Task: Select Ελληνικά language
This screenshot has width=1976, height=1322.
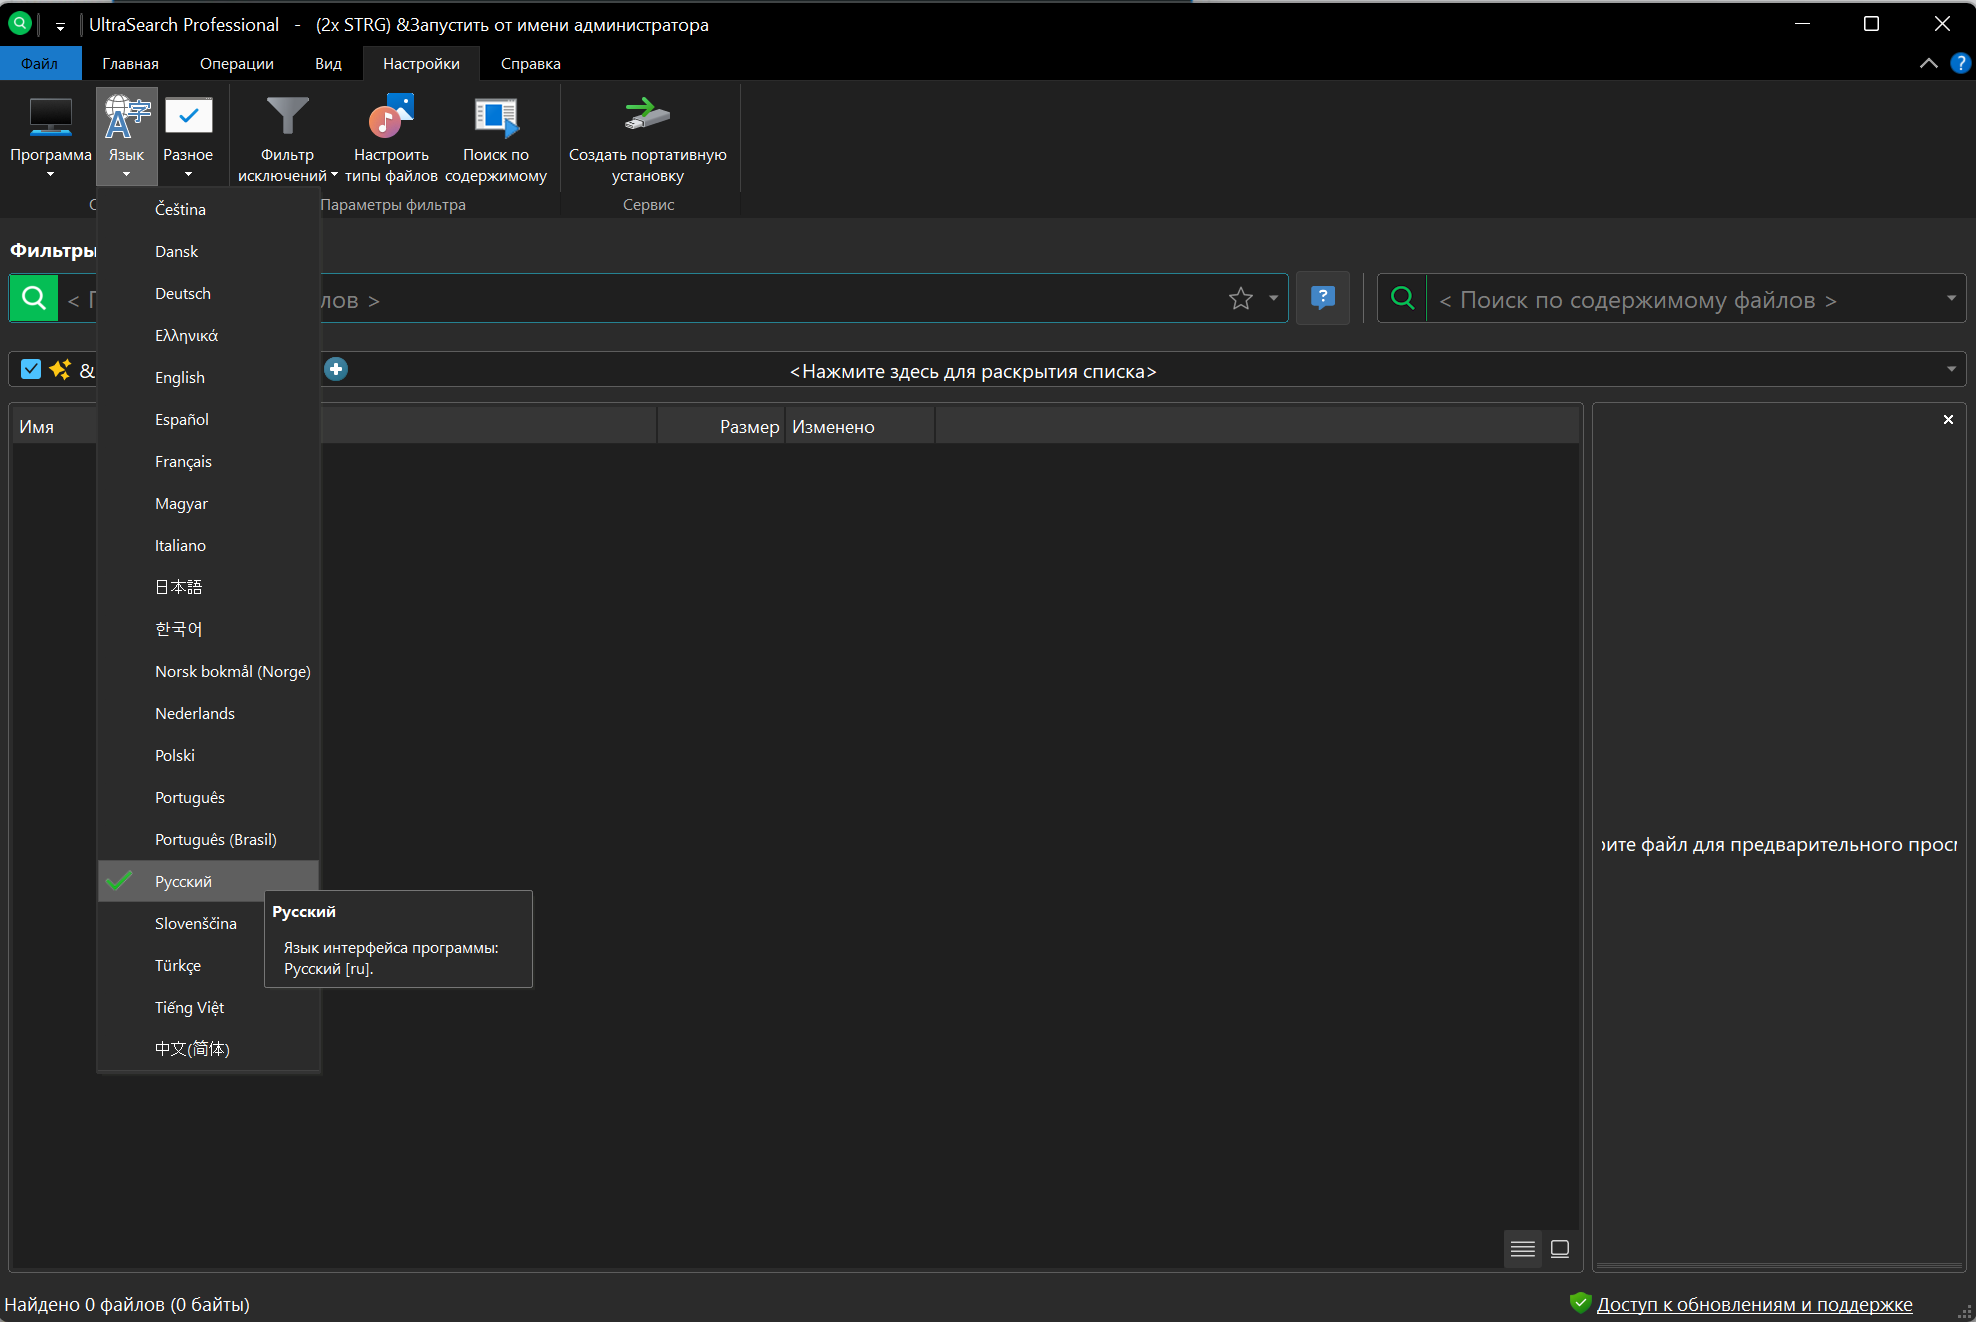Action: [x=208, y=335]
